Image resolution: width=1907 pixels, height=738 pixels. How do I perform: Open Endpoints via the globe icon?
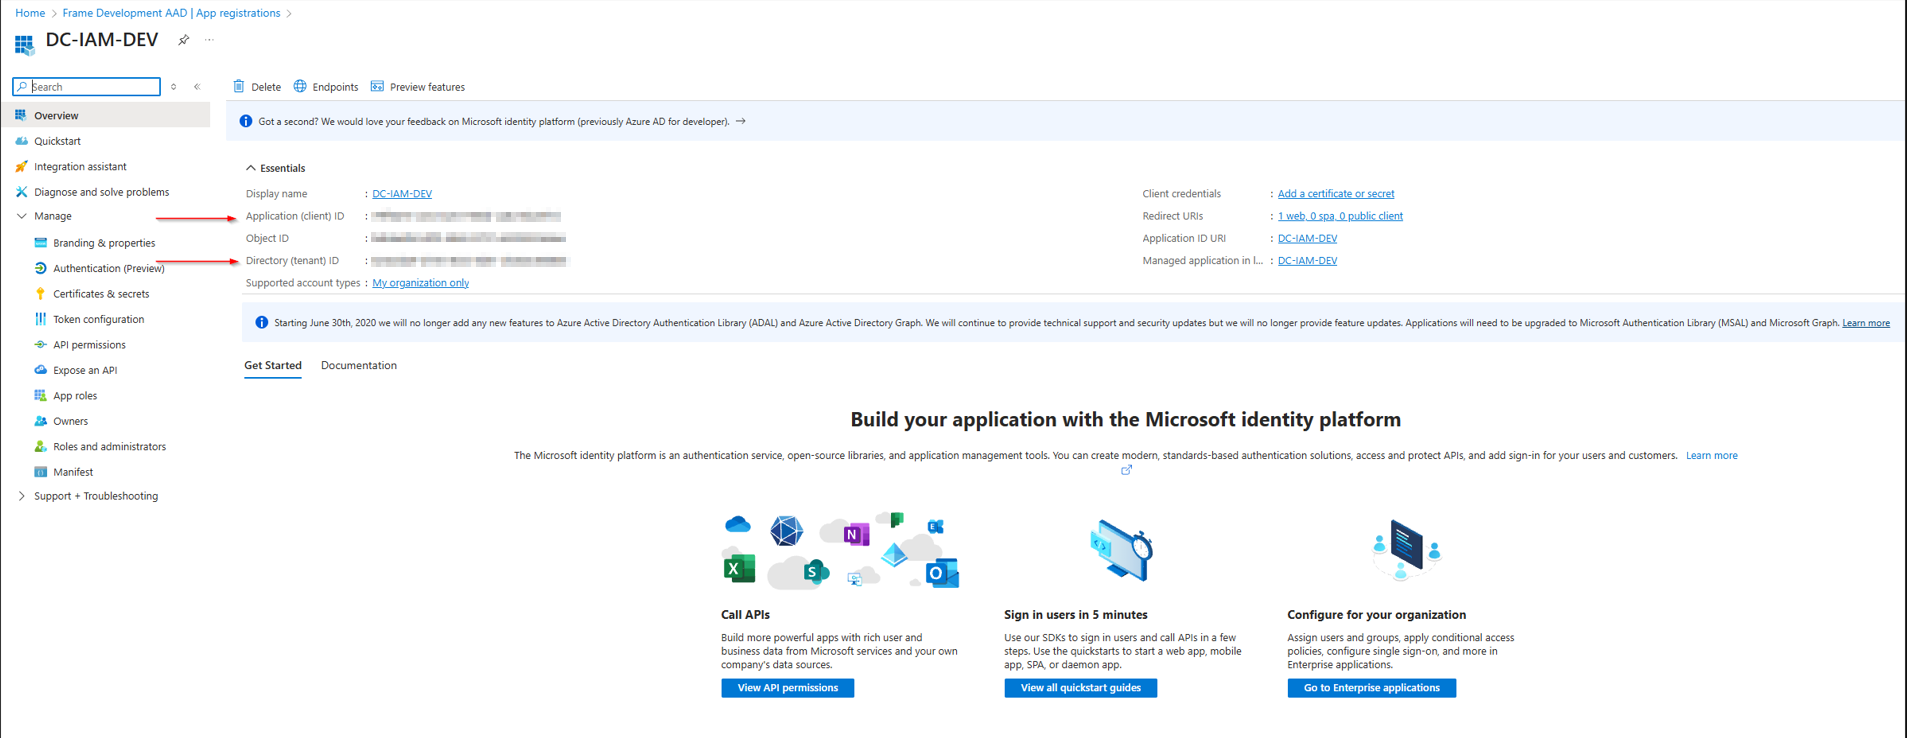(300, 87)
